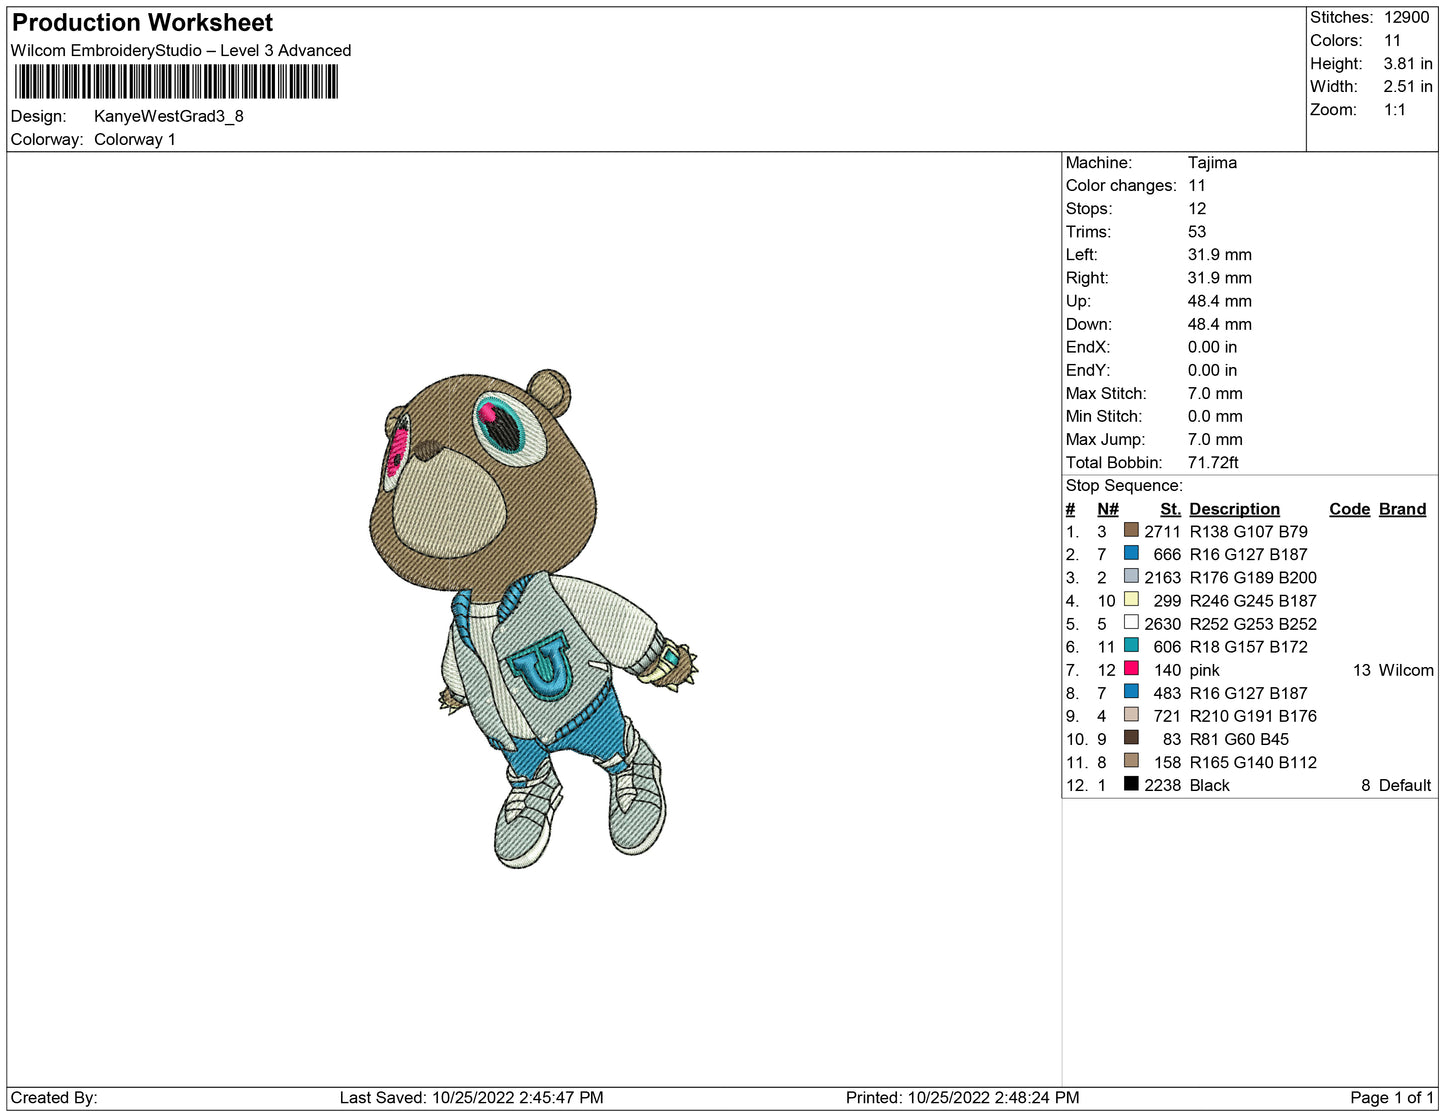The width and height of the screenshot is (1445, 1112).
Task: Click the height value "3.81 in"
Action: [1408, 63]
